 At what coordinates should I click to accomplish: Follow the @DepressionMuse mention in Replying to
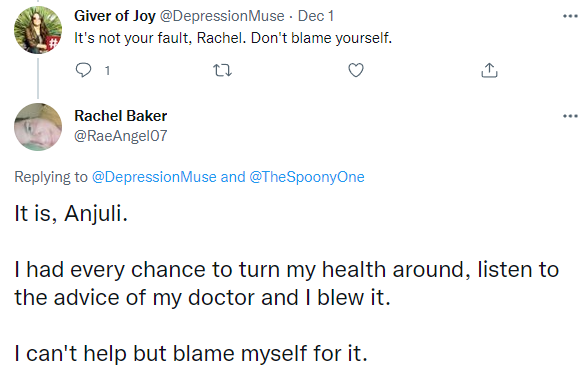tap(154, 177)
